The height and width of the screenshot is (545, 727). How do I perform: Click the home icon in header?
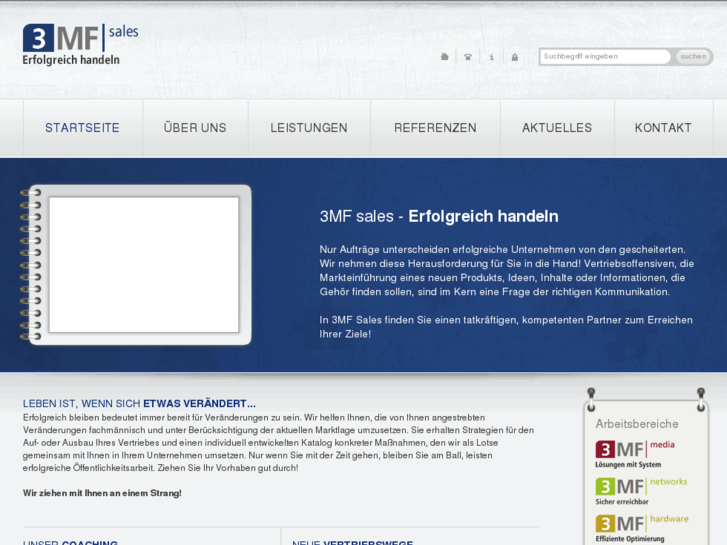444,57
